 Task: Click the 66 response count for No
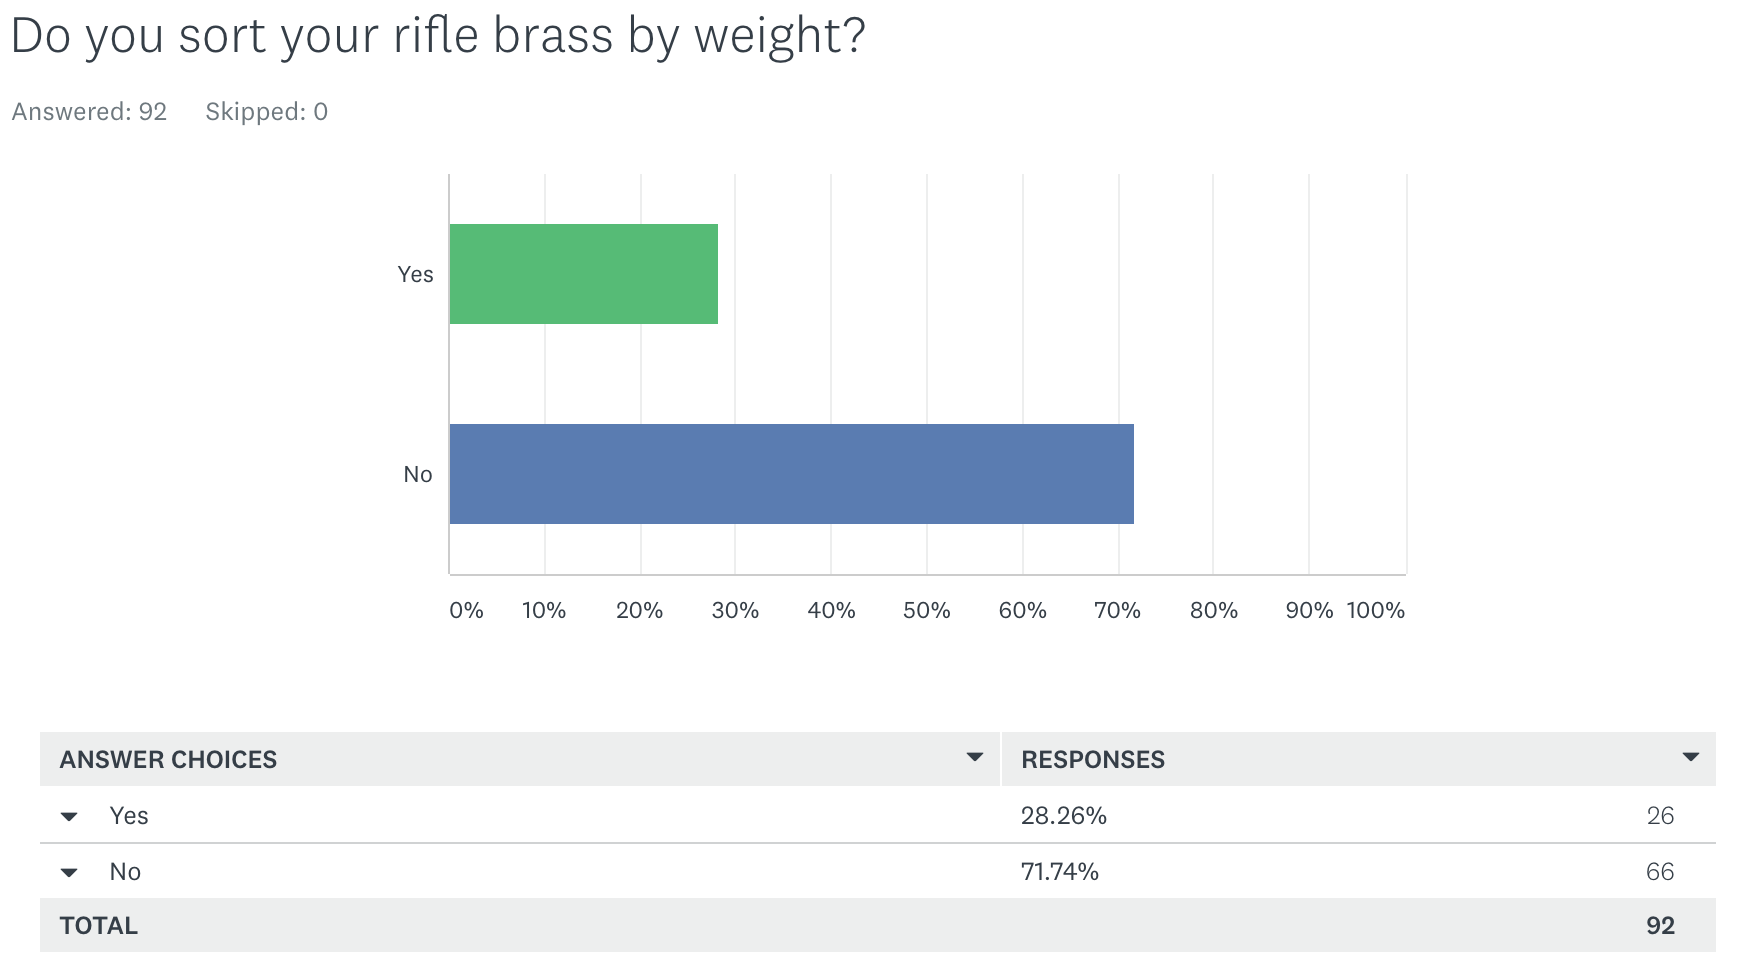point(1660,872)
